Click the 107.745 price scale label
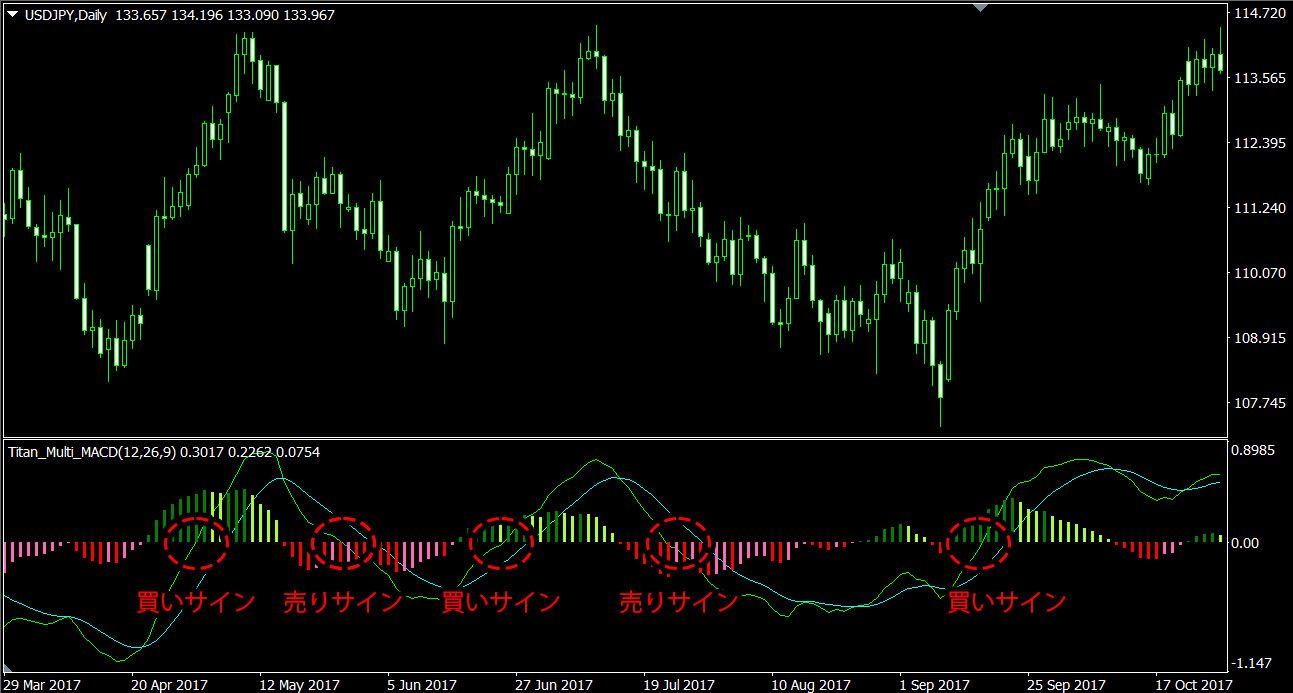Screen dimensions: 1293x693 pos(1260,403)
